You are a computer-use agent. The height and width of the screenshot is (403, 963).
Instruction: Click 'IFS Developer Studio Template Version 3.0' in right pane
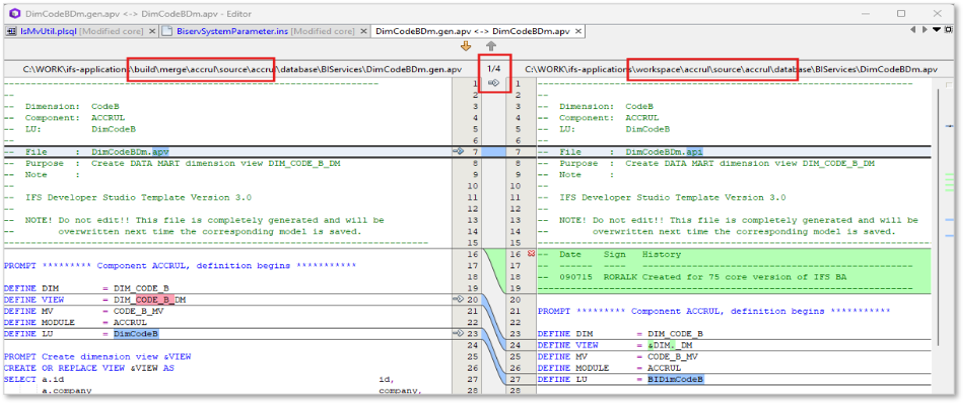pos(673,197)
